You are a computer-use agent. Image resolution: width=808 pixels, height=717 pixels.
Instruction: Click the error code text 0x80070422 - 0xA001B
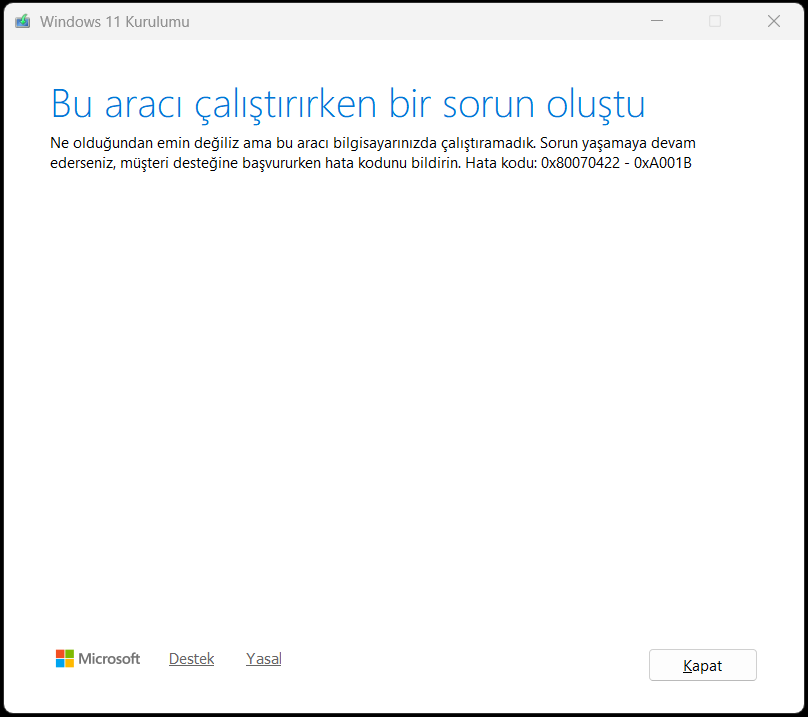coord(616,163)
